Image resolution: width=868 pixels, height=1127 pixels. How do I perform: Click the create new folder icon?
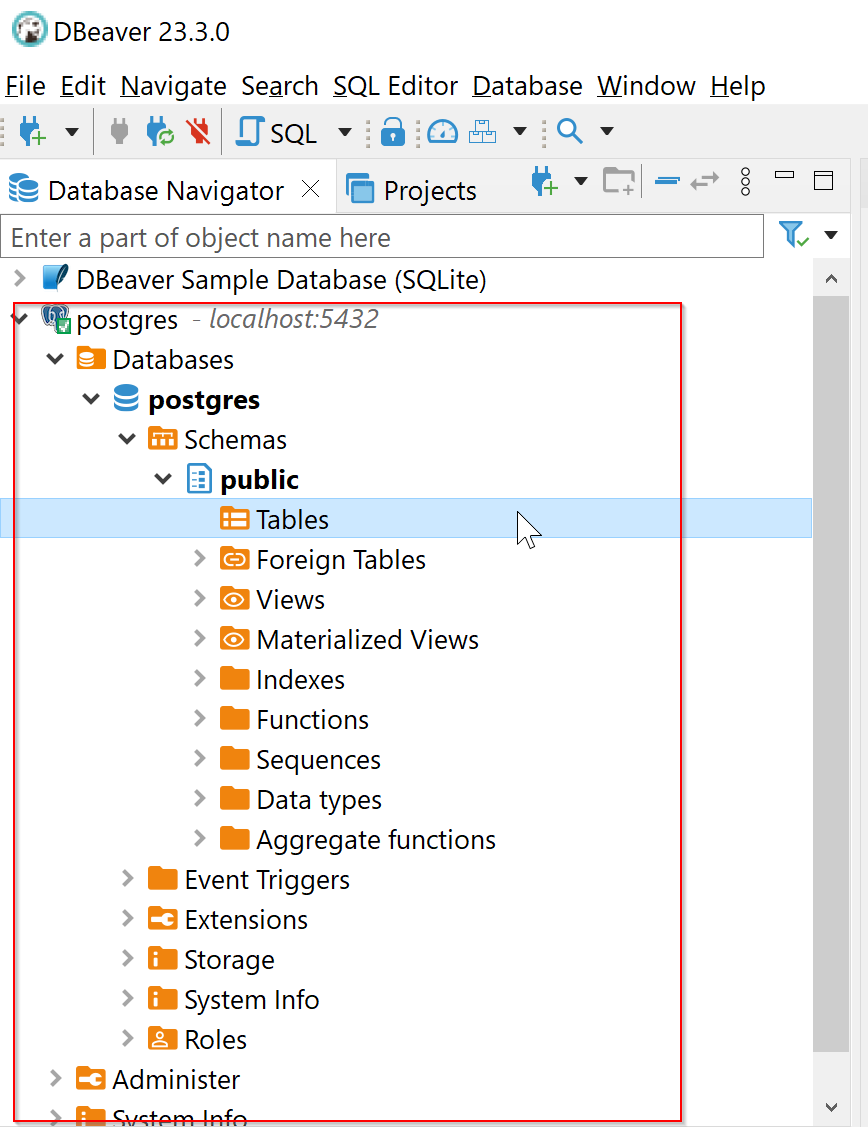tap(619, 181)
